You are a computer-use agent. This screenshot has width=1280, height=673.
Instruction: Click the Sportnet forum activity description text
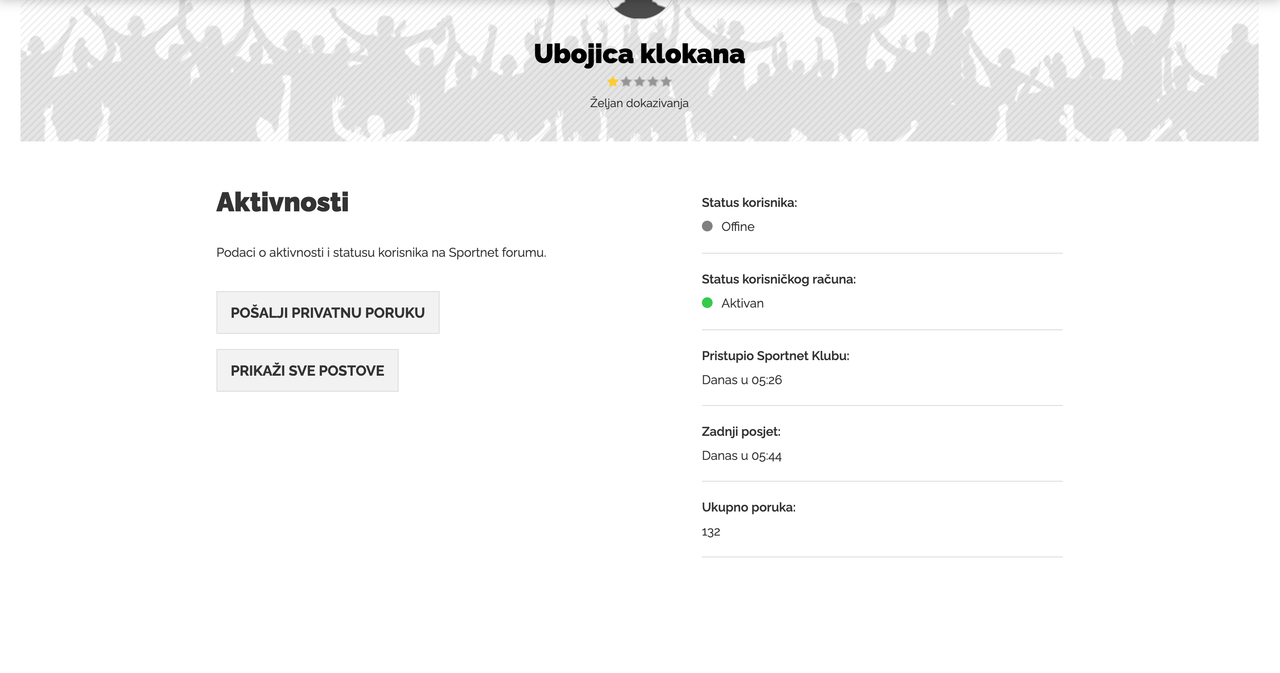[381, 253]
